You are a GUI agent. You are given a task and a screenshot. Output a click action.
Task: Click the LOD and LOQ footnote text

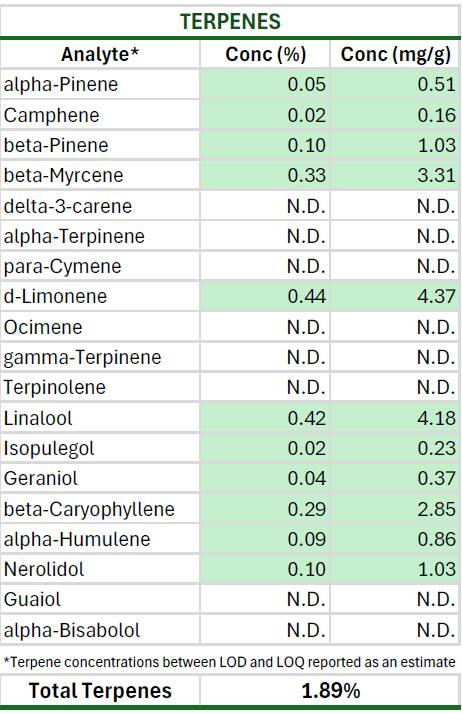point(229,661)
